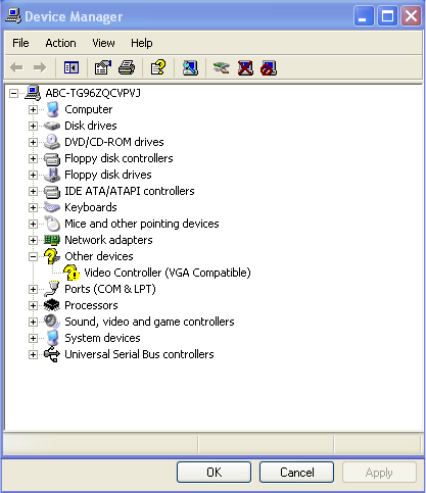Select Sound, video and game controllers
426x493 pixels.
click(149, 322)
